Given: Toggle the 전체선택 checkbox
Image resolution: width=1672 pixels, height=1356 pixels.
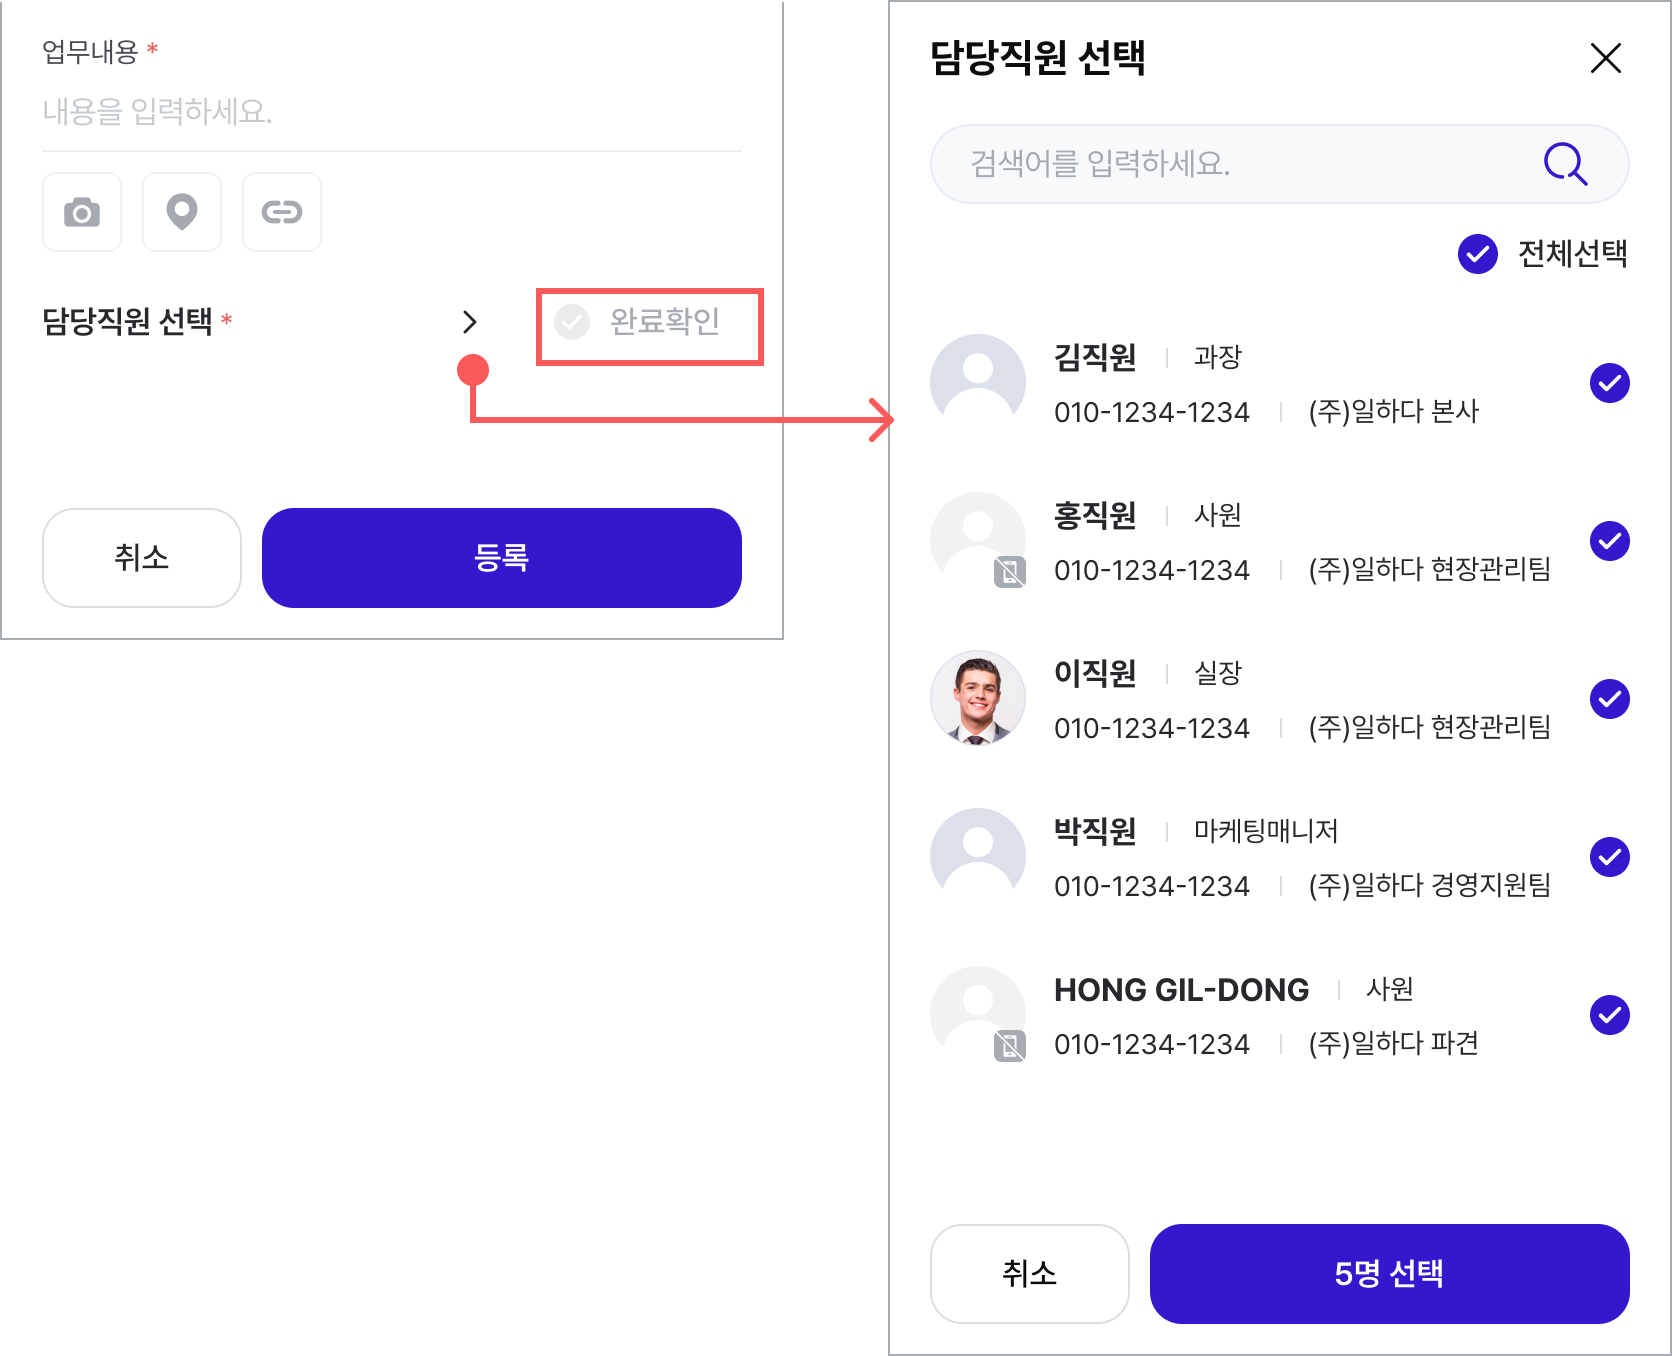Looking at the screenshot, I should [1478, 254].
